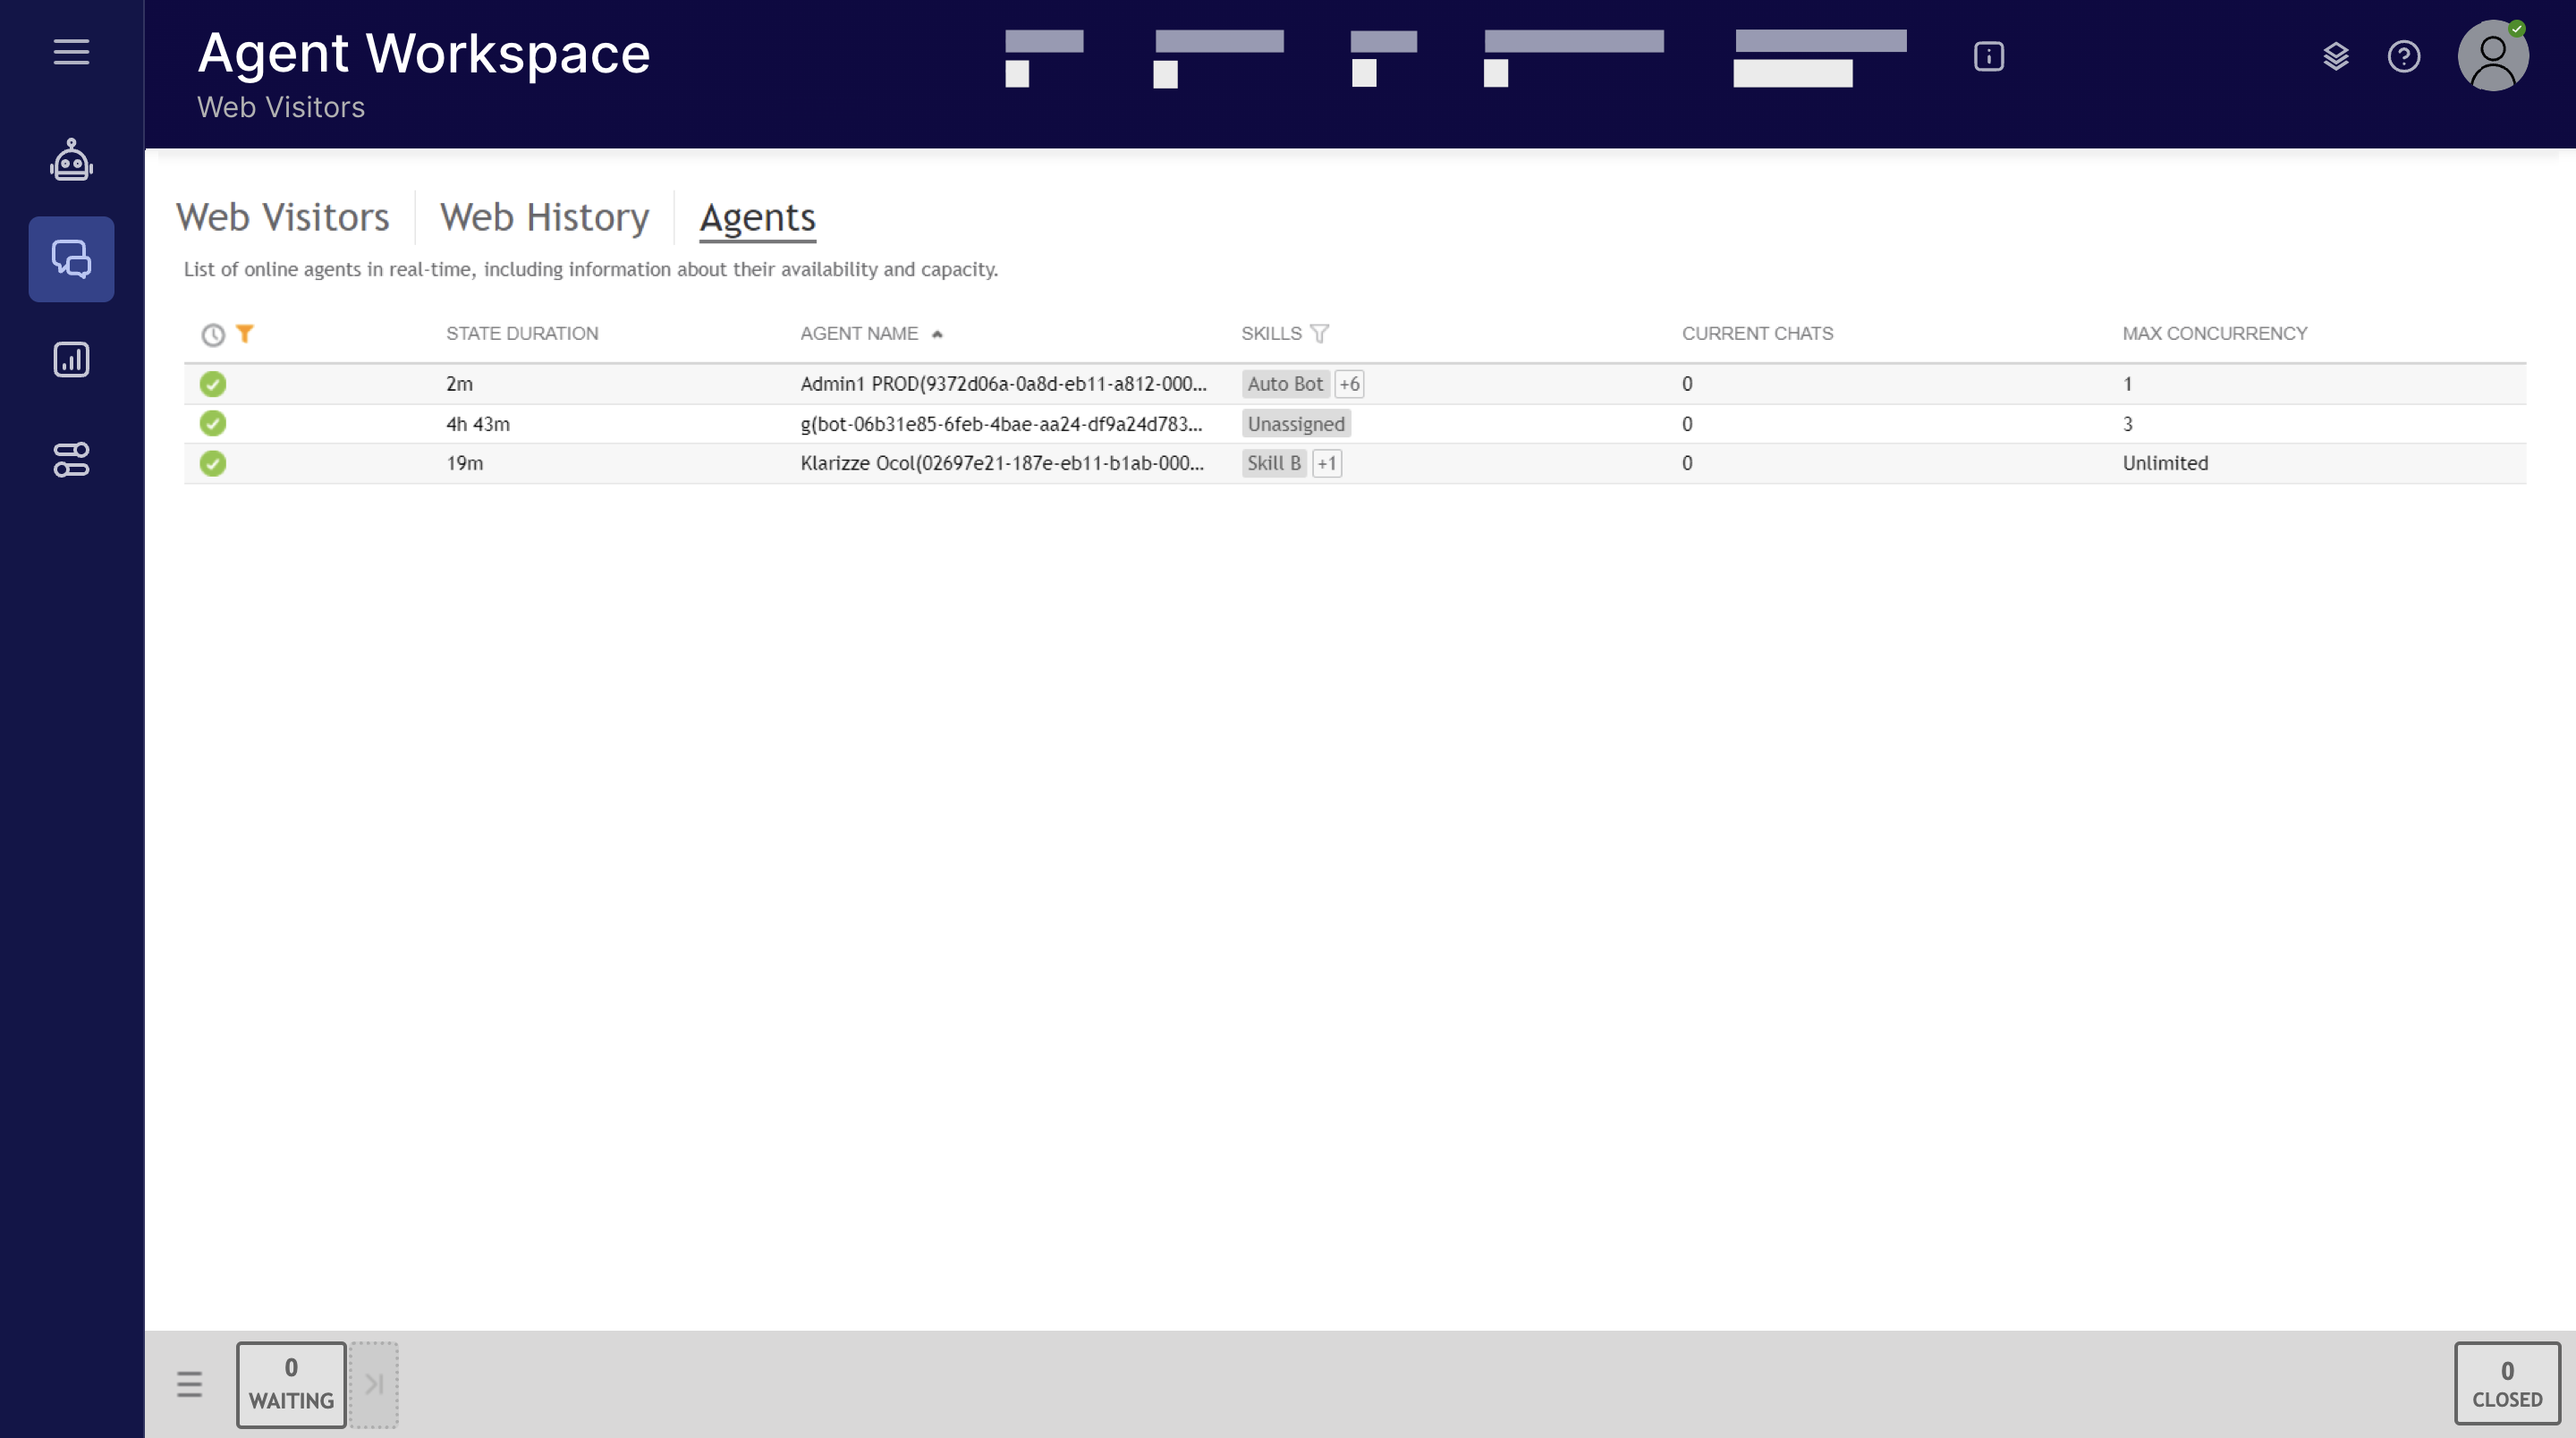The image size is (2576, 1438).
Task: Select the Admin1 PROD agent name
Action: click(1003, 384)
